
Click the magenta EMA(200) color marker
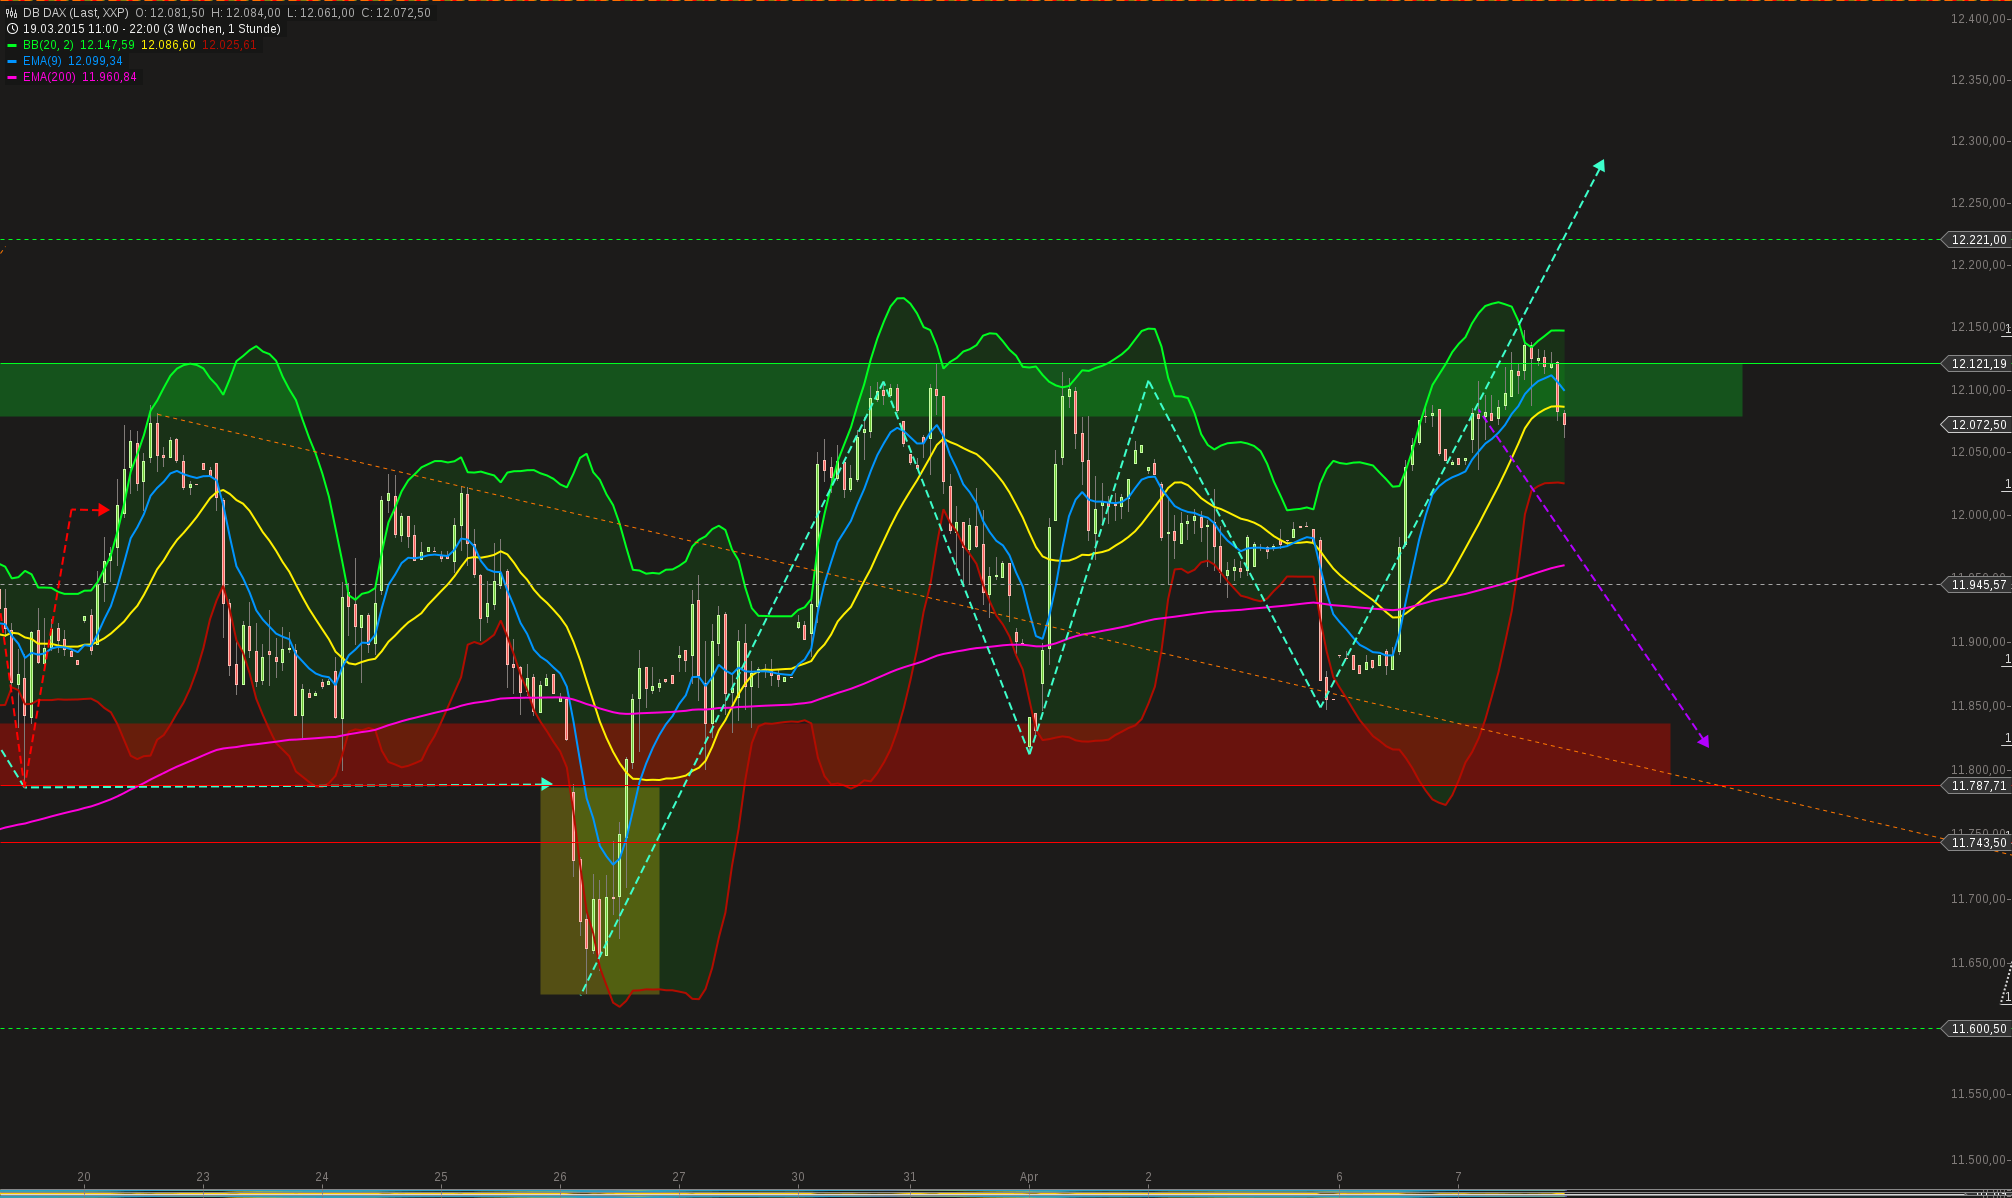(13, 78)
